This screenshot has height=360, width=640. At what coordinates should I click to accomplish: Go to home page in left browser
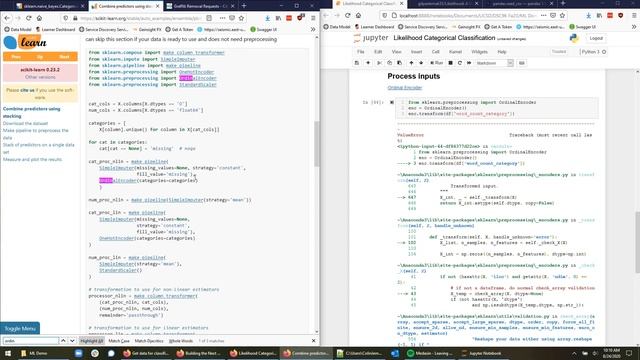click(39, 18)
